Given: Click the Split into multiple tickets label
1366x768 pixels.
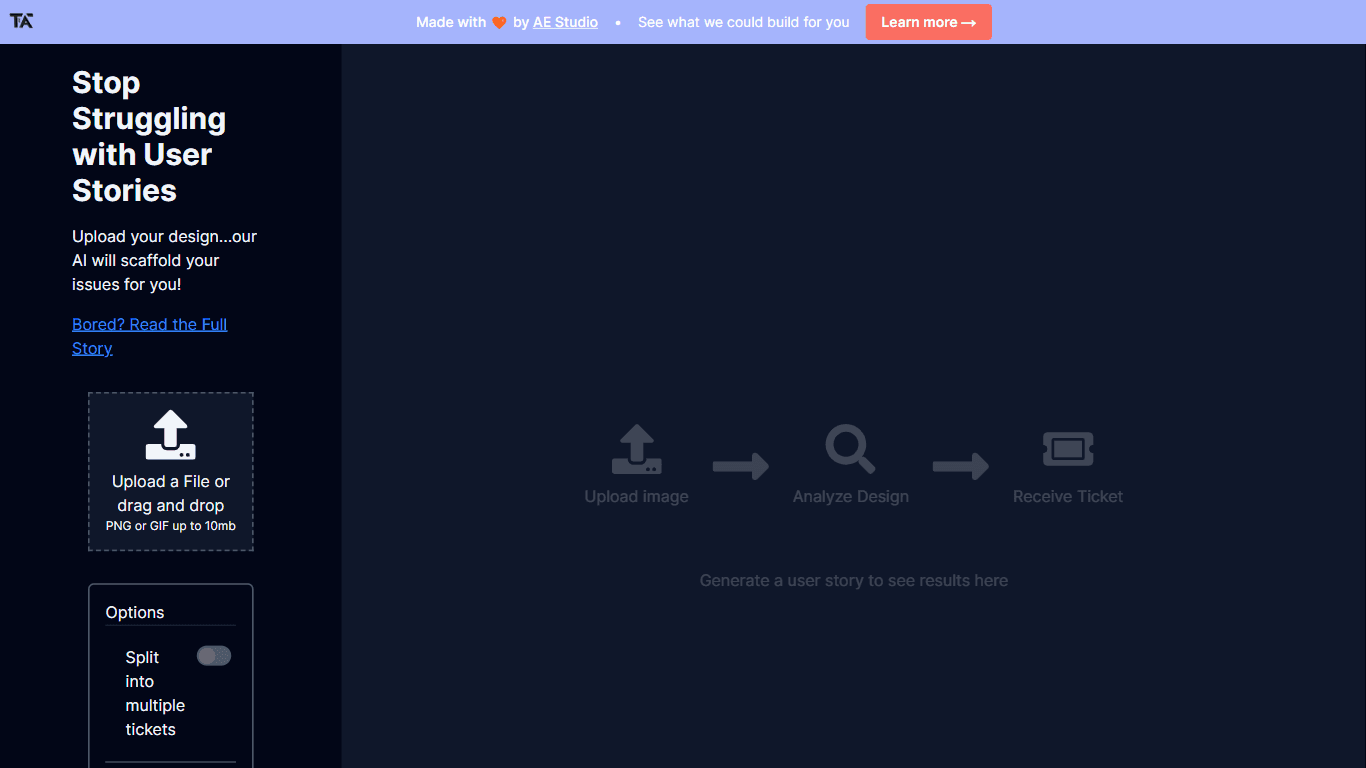Looking at the screenshot, I should point(155,693).
